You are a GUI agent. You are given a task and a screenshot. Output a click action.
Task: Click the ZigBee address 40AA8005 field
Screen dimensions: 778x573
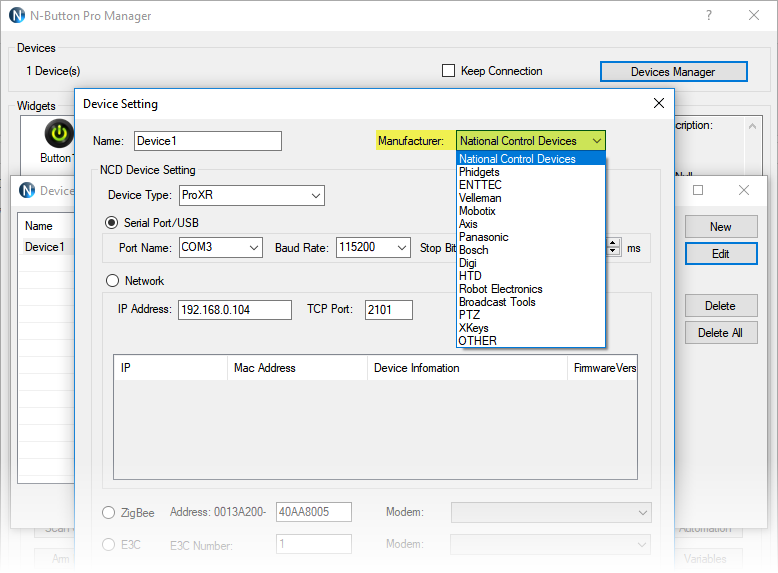(x=314, y=512)
